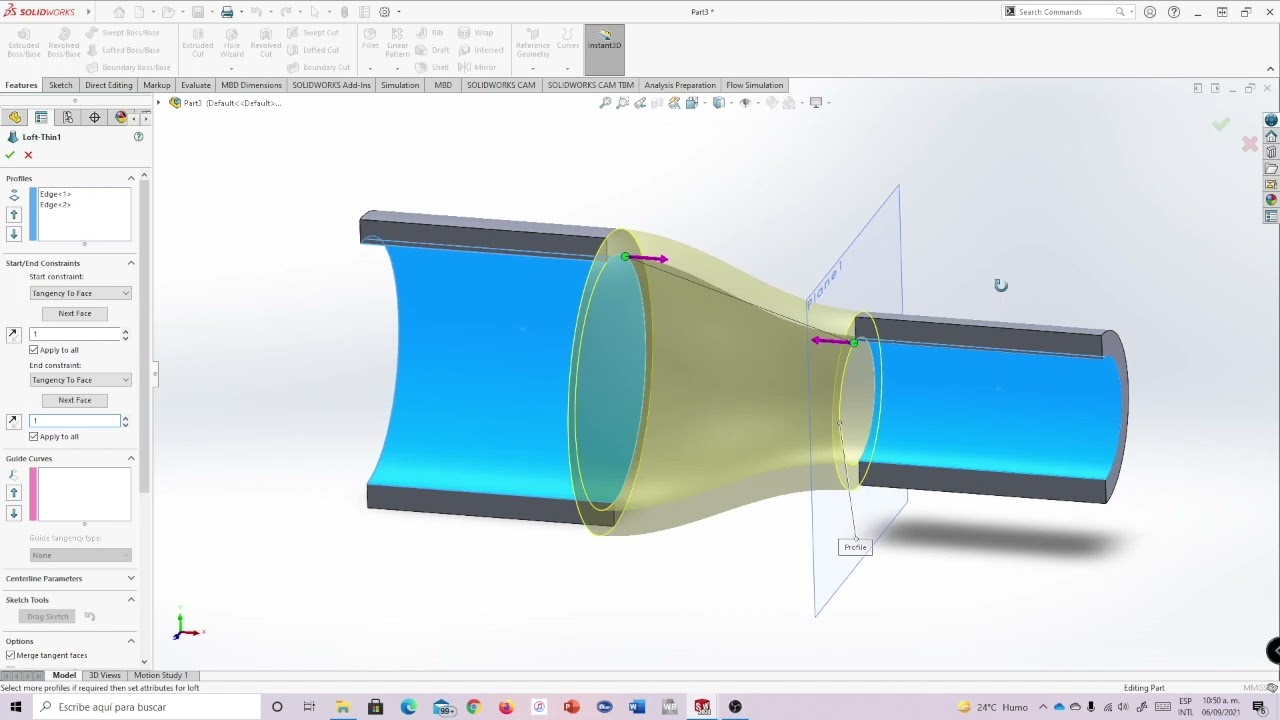Open the FeatureManager design tree tab icon
Image resolution: width=1280 pixels, height=720 pixels.
(x=15, y=117)
